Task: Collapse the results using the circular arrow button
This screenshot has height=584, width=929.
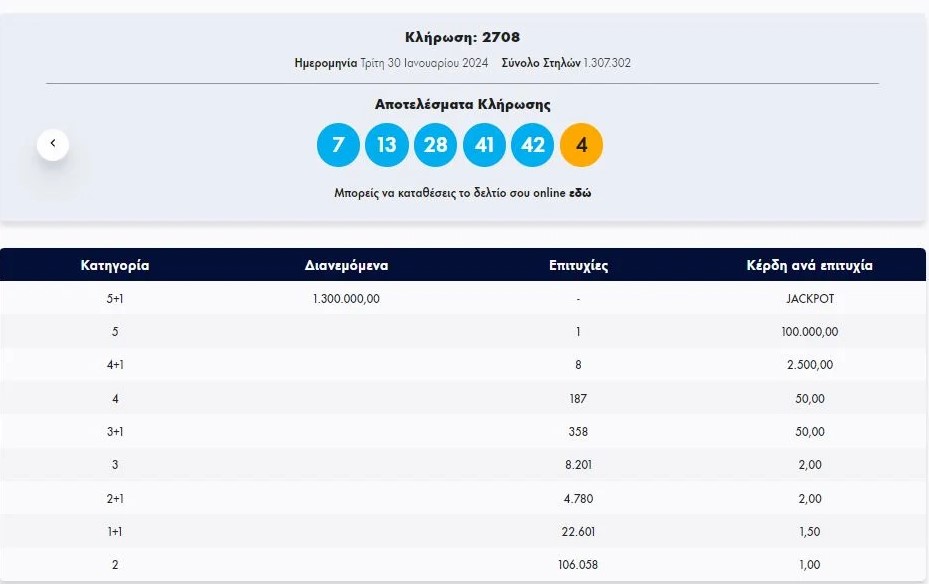Action: [53, 143]
